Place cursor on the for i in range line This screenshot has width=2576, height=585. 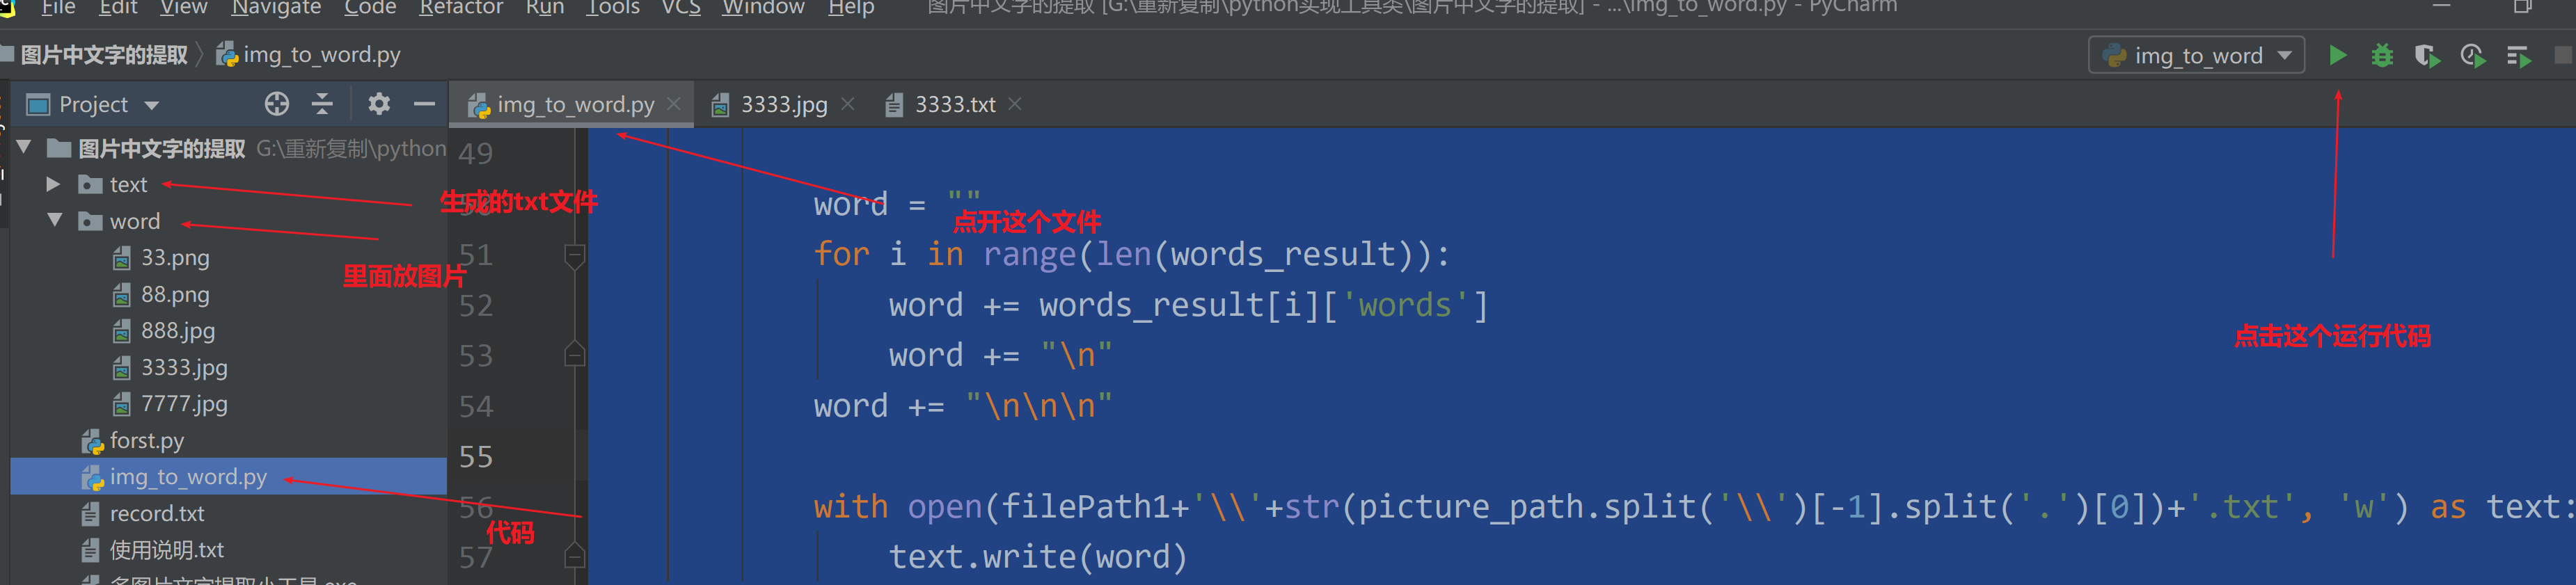(1131, 254)
